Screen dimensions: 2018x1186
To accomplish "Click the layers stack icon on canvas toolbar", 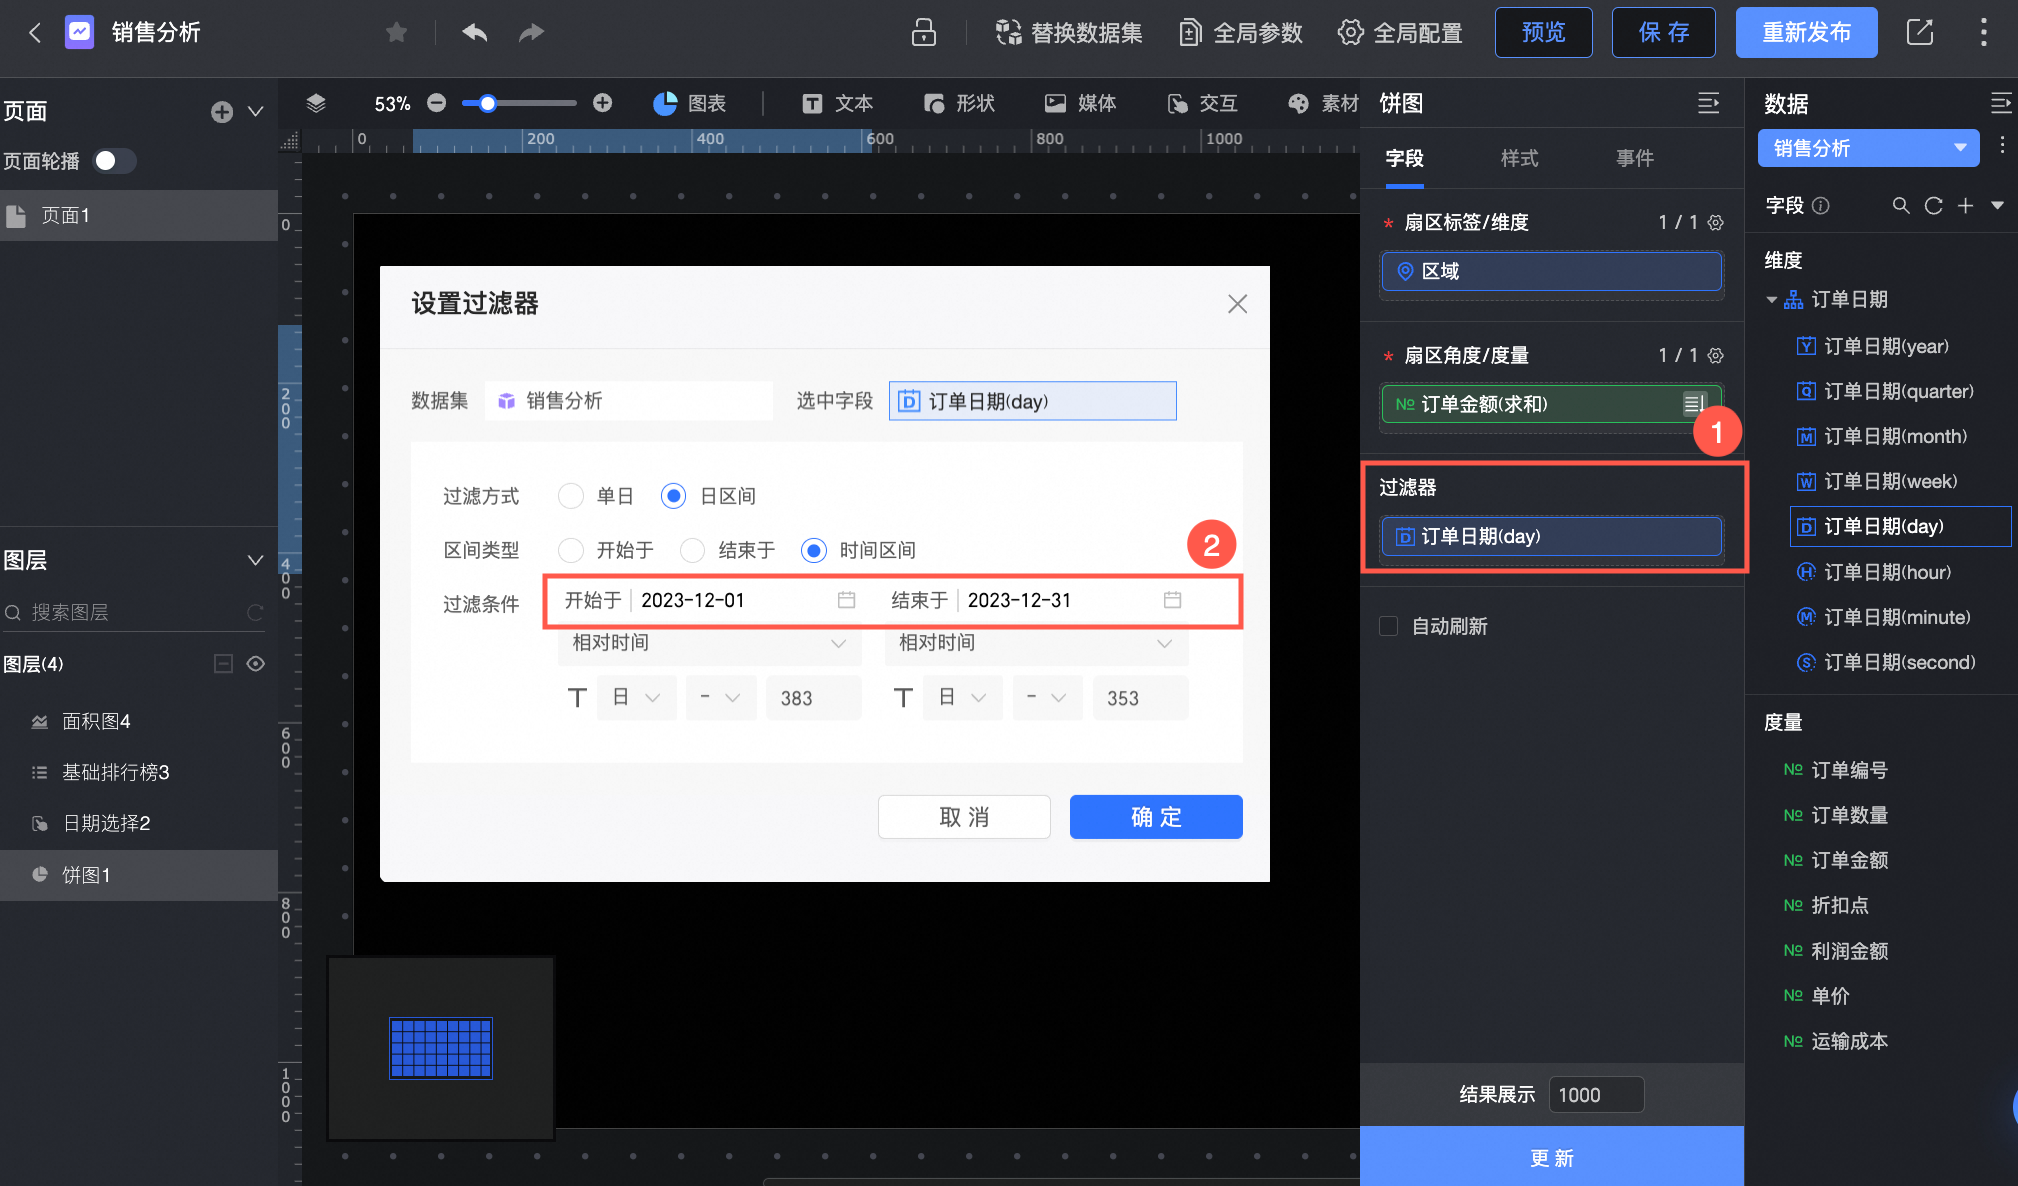I will [x=316, y=103].
